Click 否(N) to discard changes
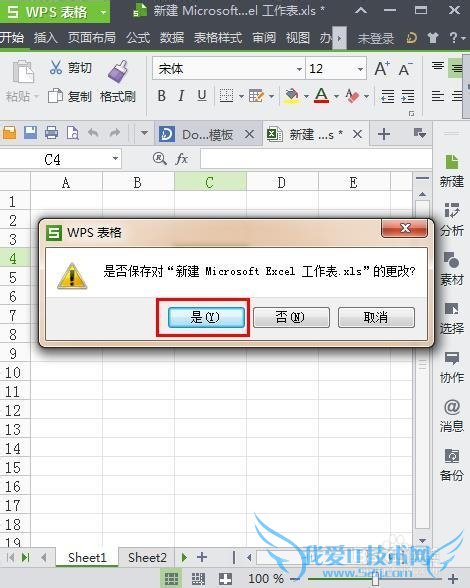This screenshot has width=470, height=588. pyautogui.click(x=291, y=317)
